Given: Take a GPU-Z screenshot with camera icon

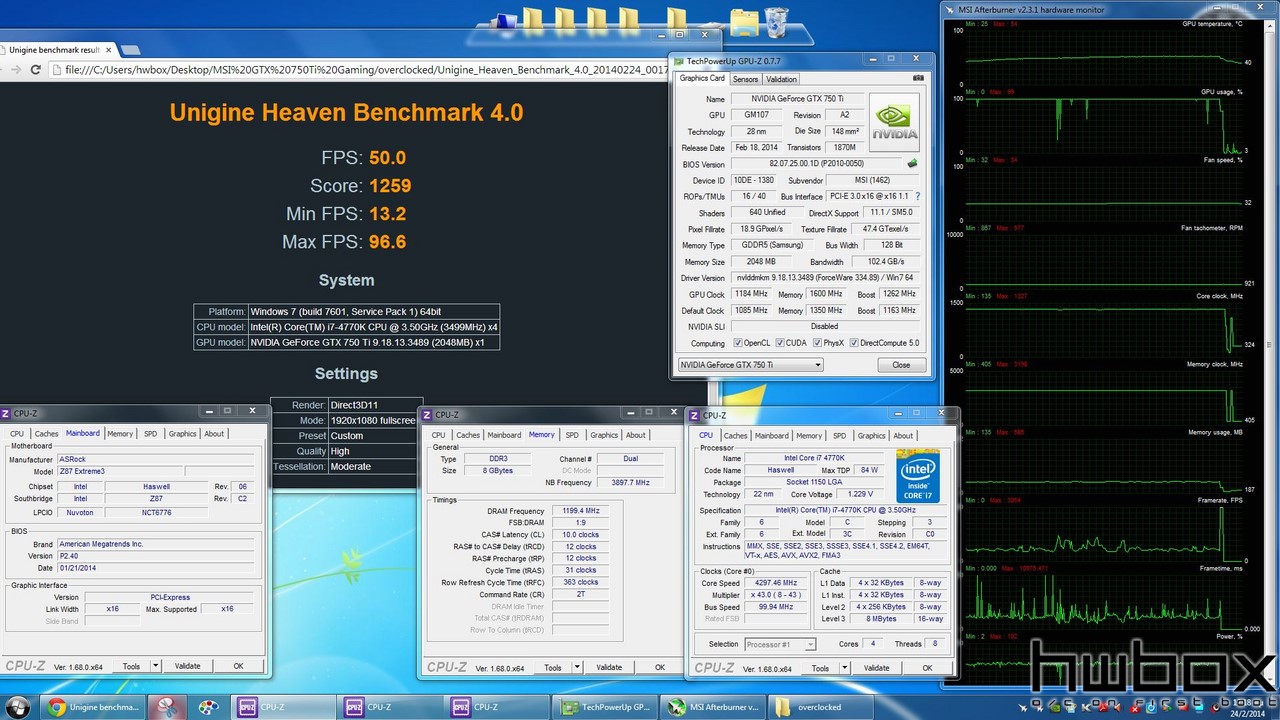Looking at the screenshot, I should (918, 78).
